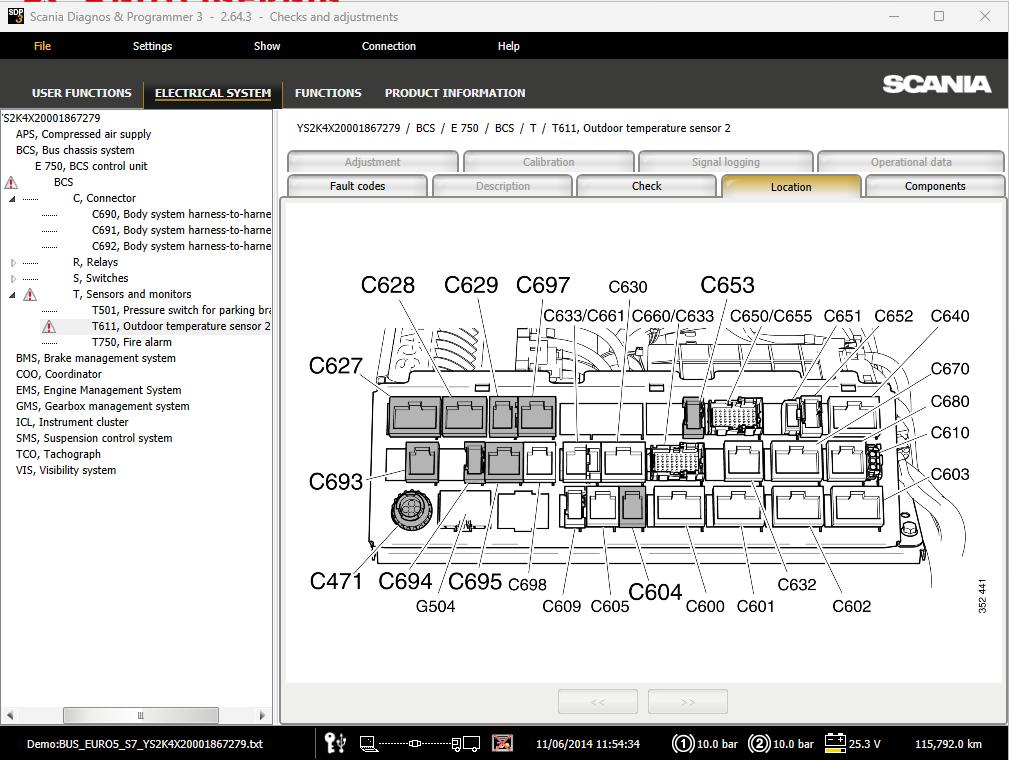Click the horizontal scrollbar thumb in tree
This screenshot has height=760, width=1009.
141,715
